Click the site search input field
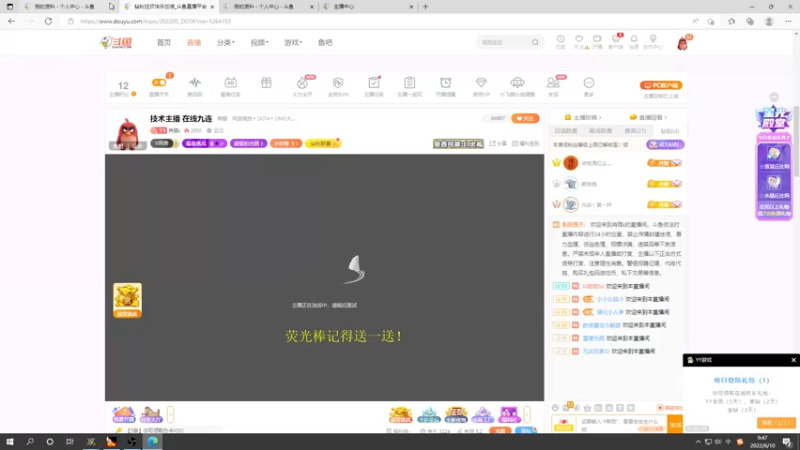 click(504, 42)
